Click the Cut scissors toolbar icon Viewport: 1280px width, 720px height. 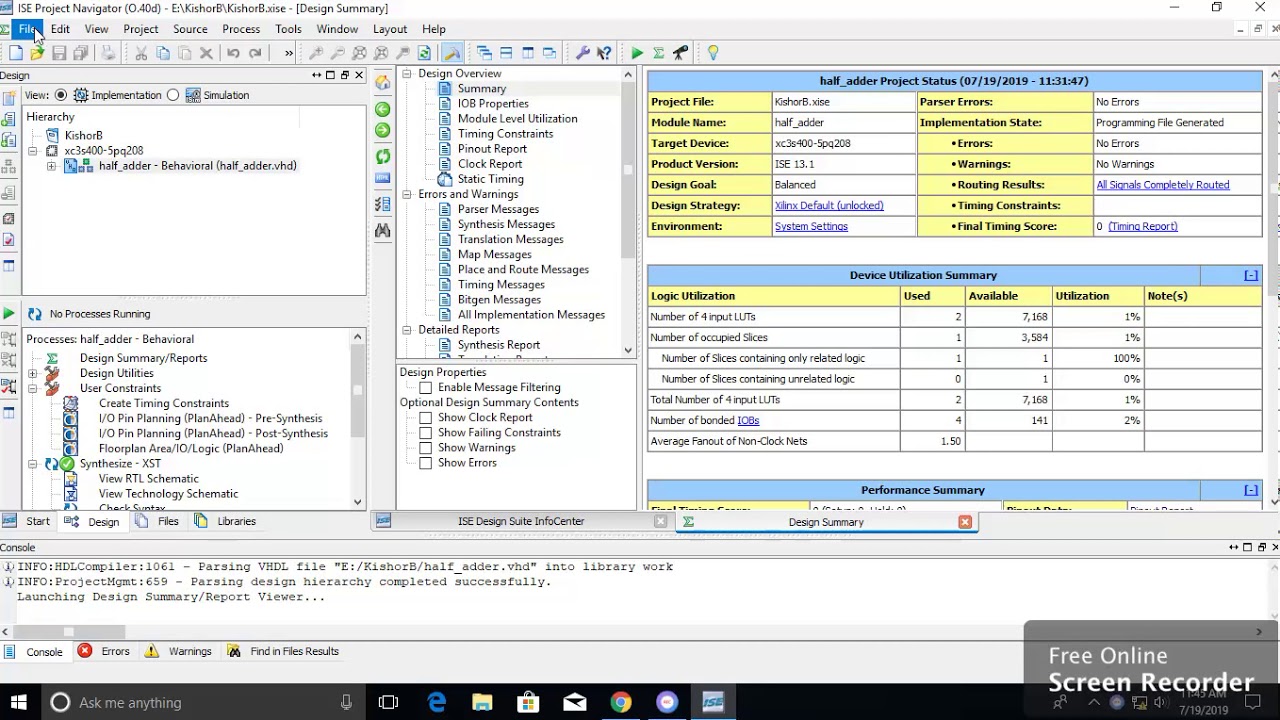(x=141, y=53)
